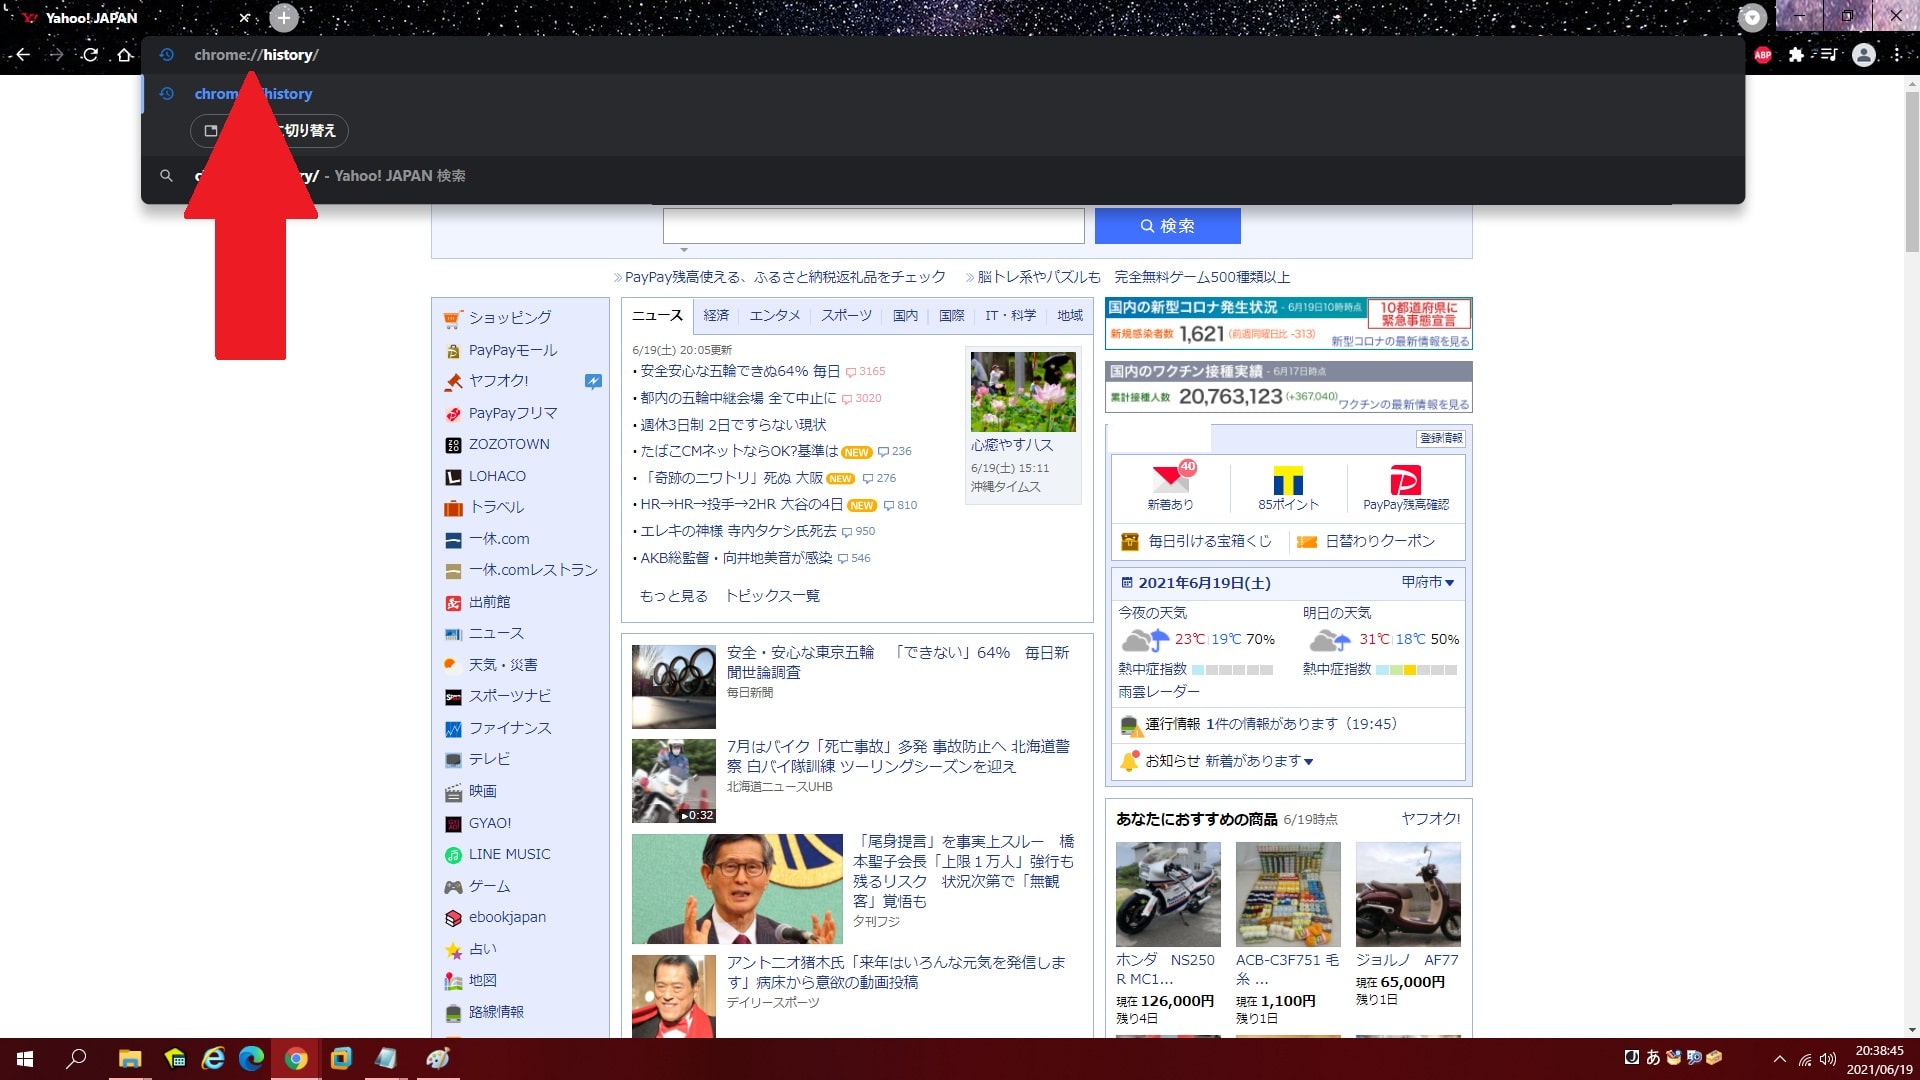Open the Chrome three-dot menu
This screenshot has height=1080, width=1920.
click(x=1897, y=55)
